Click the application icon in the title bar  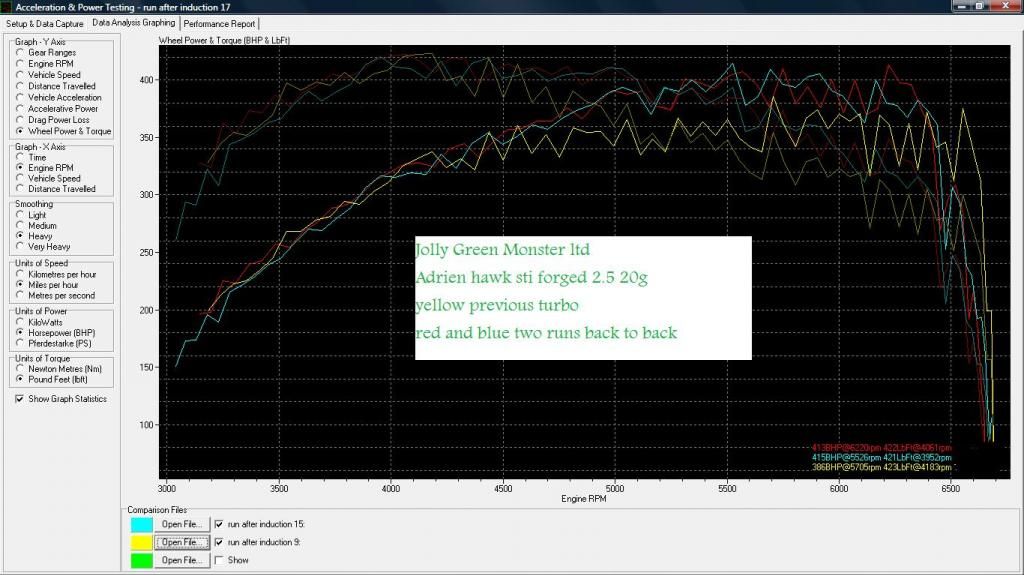8,7
